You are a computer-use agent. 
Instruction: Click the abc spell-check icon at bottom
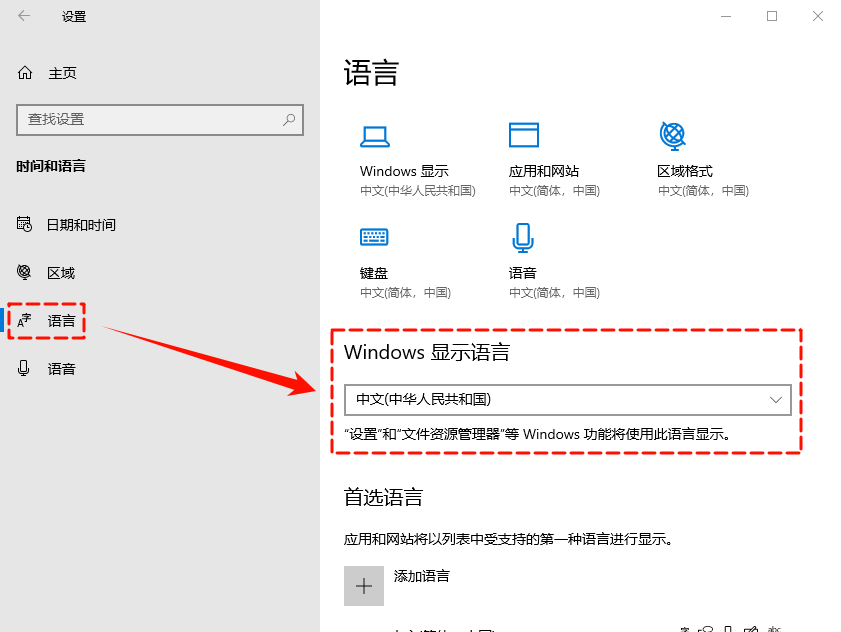click(x=774, y=628)
